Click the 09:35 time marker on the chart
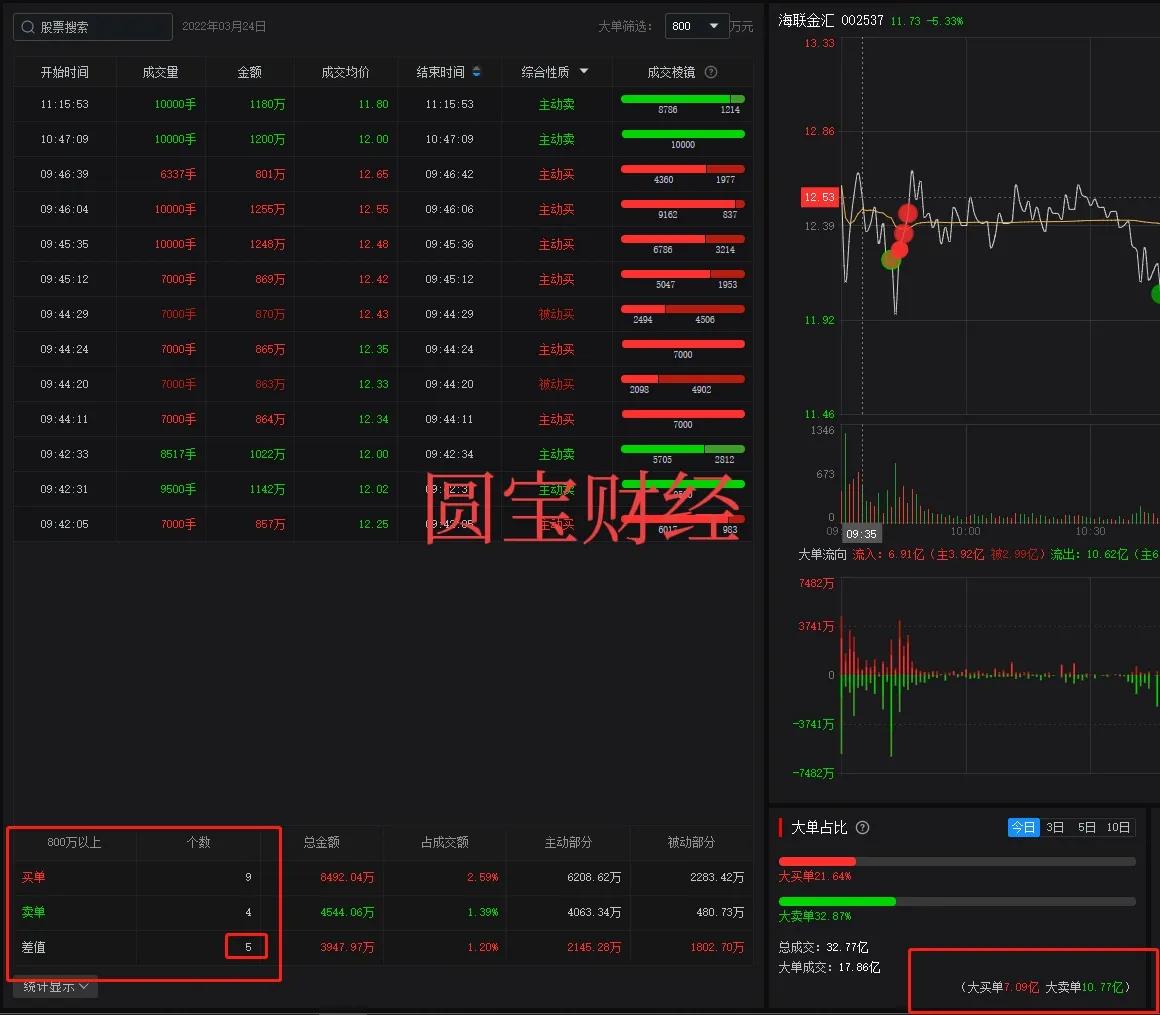Screen dimensions: 1160x1015 point(862,533)
